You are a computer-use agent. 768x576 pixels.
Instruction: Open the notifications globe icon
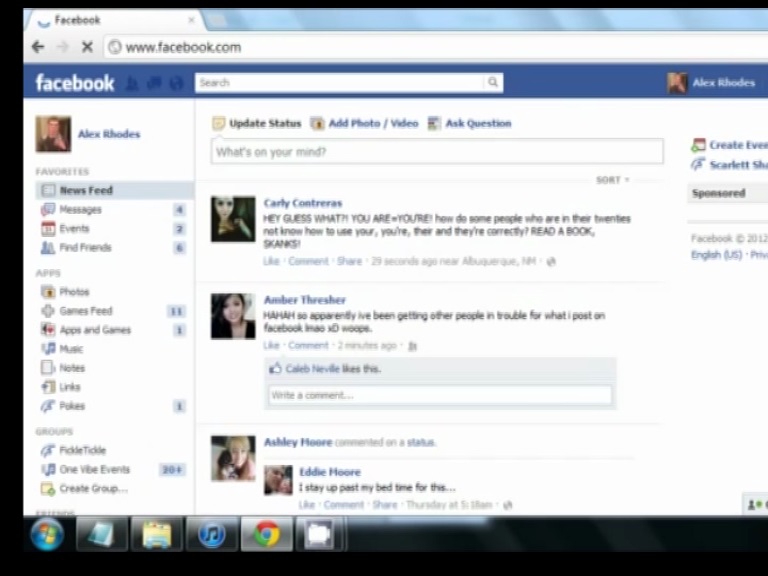[176, 84]
